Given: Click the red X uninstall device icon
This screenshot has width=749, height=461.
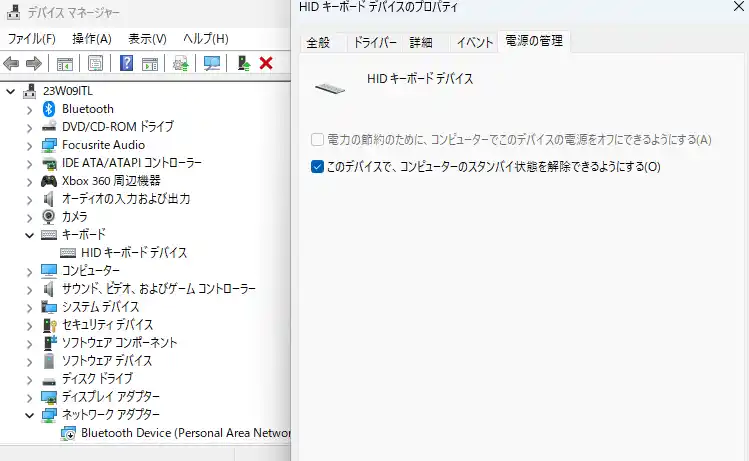Looking at the screenshot, I should click(x=266, y=64).
